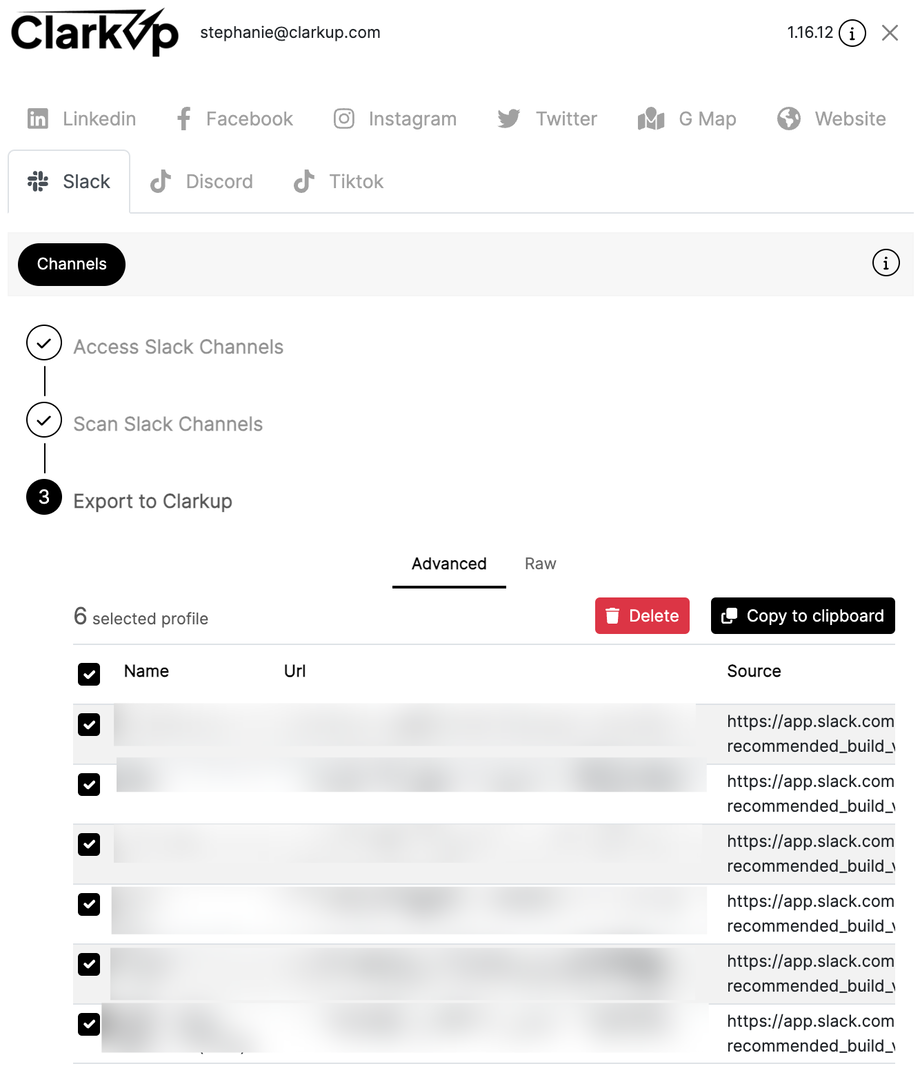Switch to the Instagram tab

click(395, 119)
